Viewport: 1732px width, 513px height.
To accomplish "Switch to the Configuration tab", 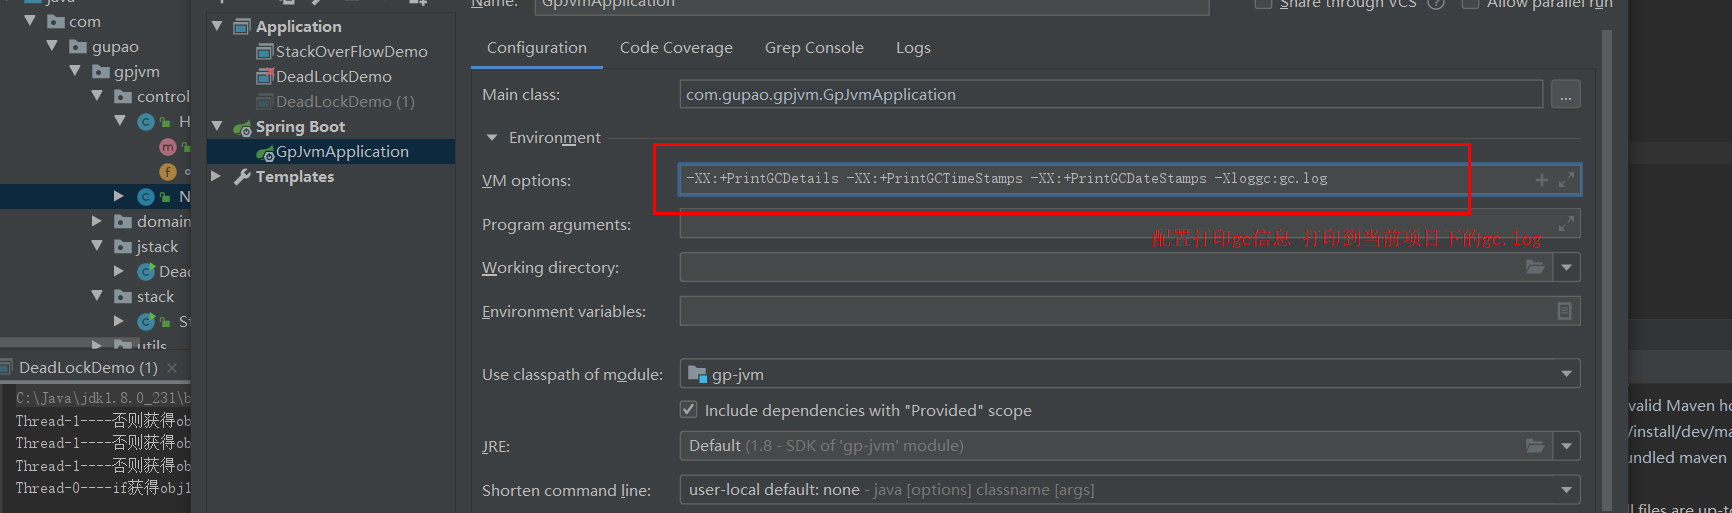I will (537, 48).
